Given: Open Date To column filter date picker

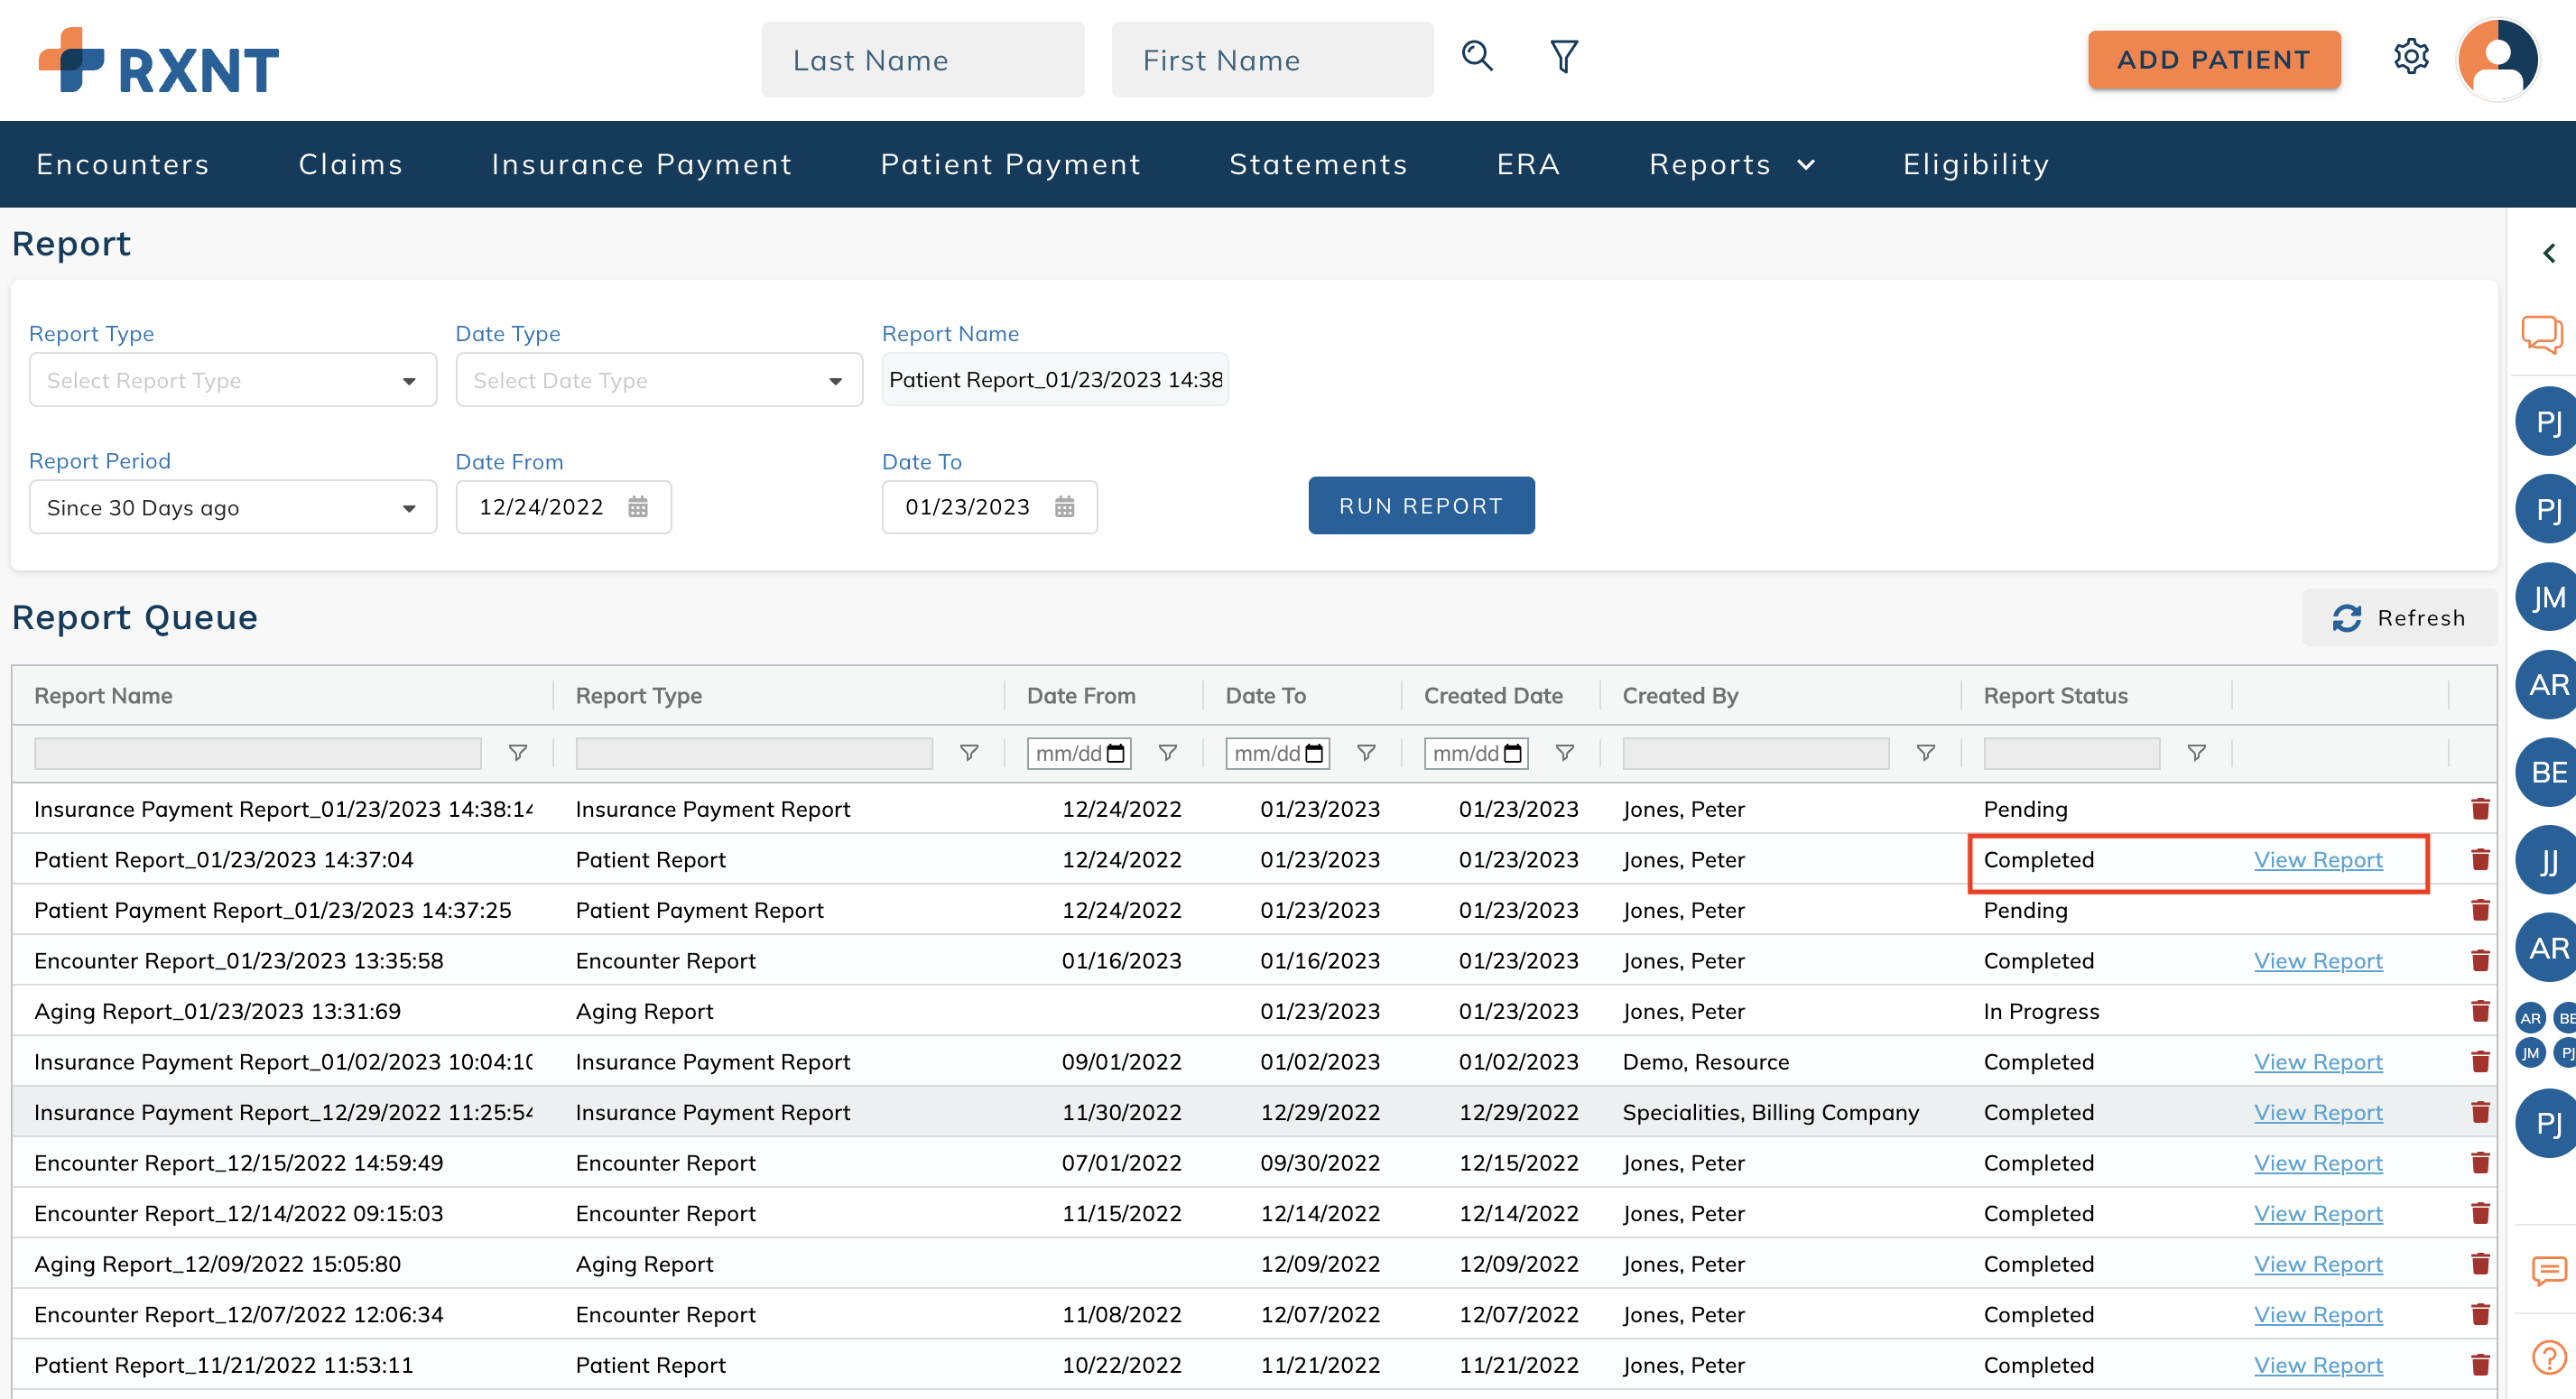Looking at the screenshot, I should point(1315,753).
